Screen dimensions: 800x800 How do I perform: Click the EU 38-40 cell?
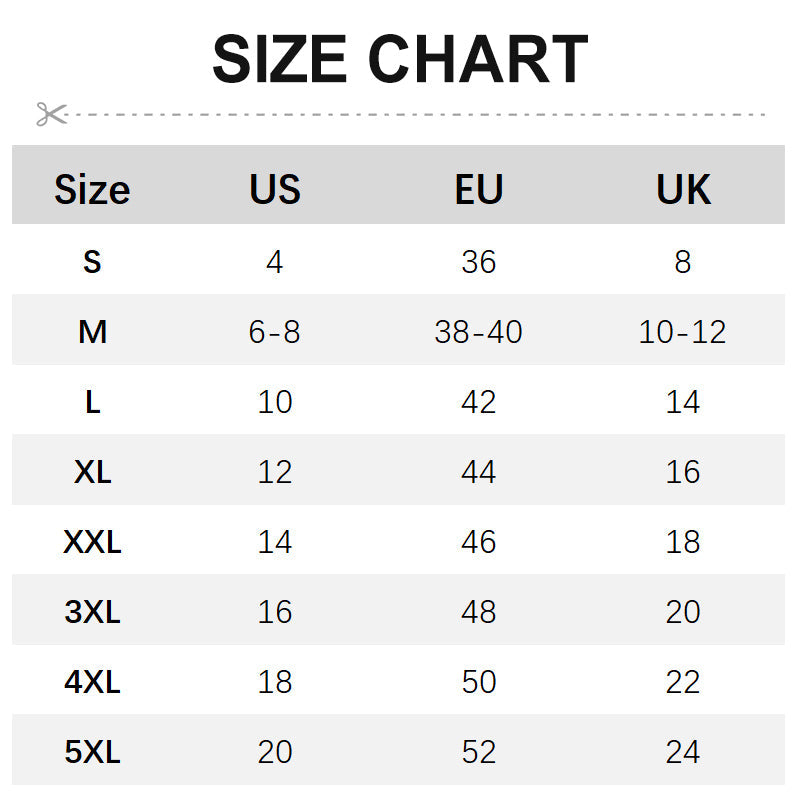tap(479, 332)
